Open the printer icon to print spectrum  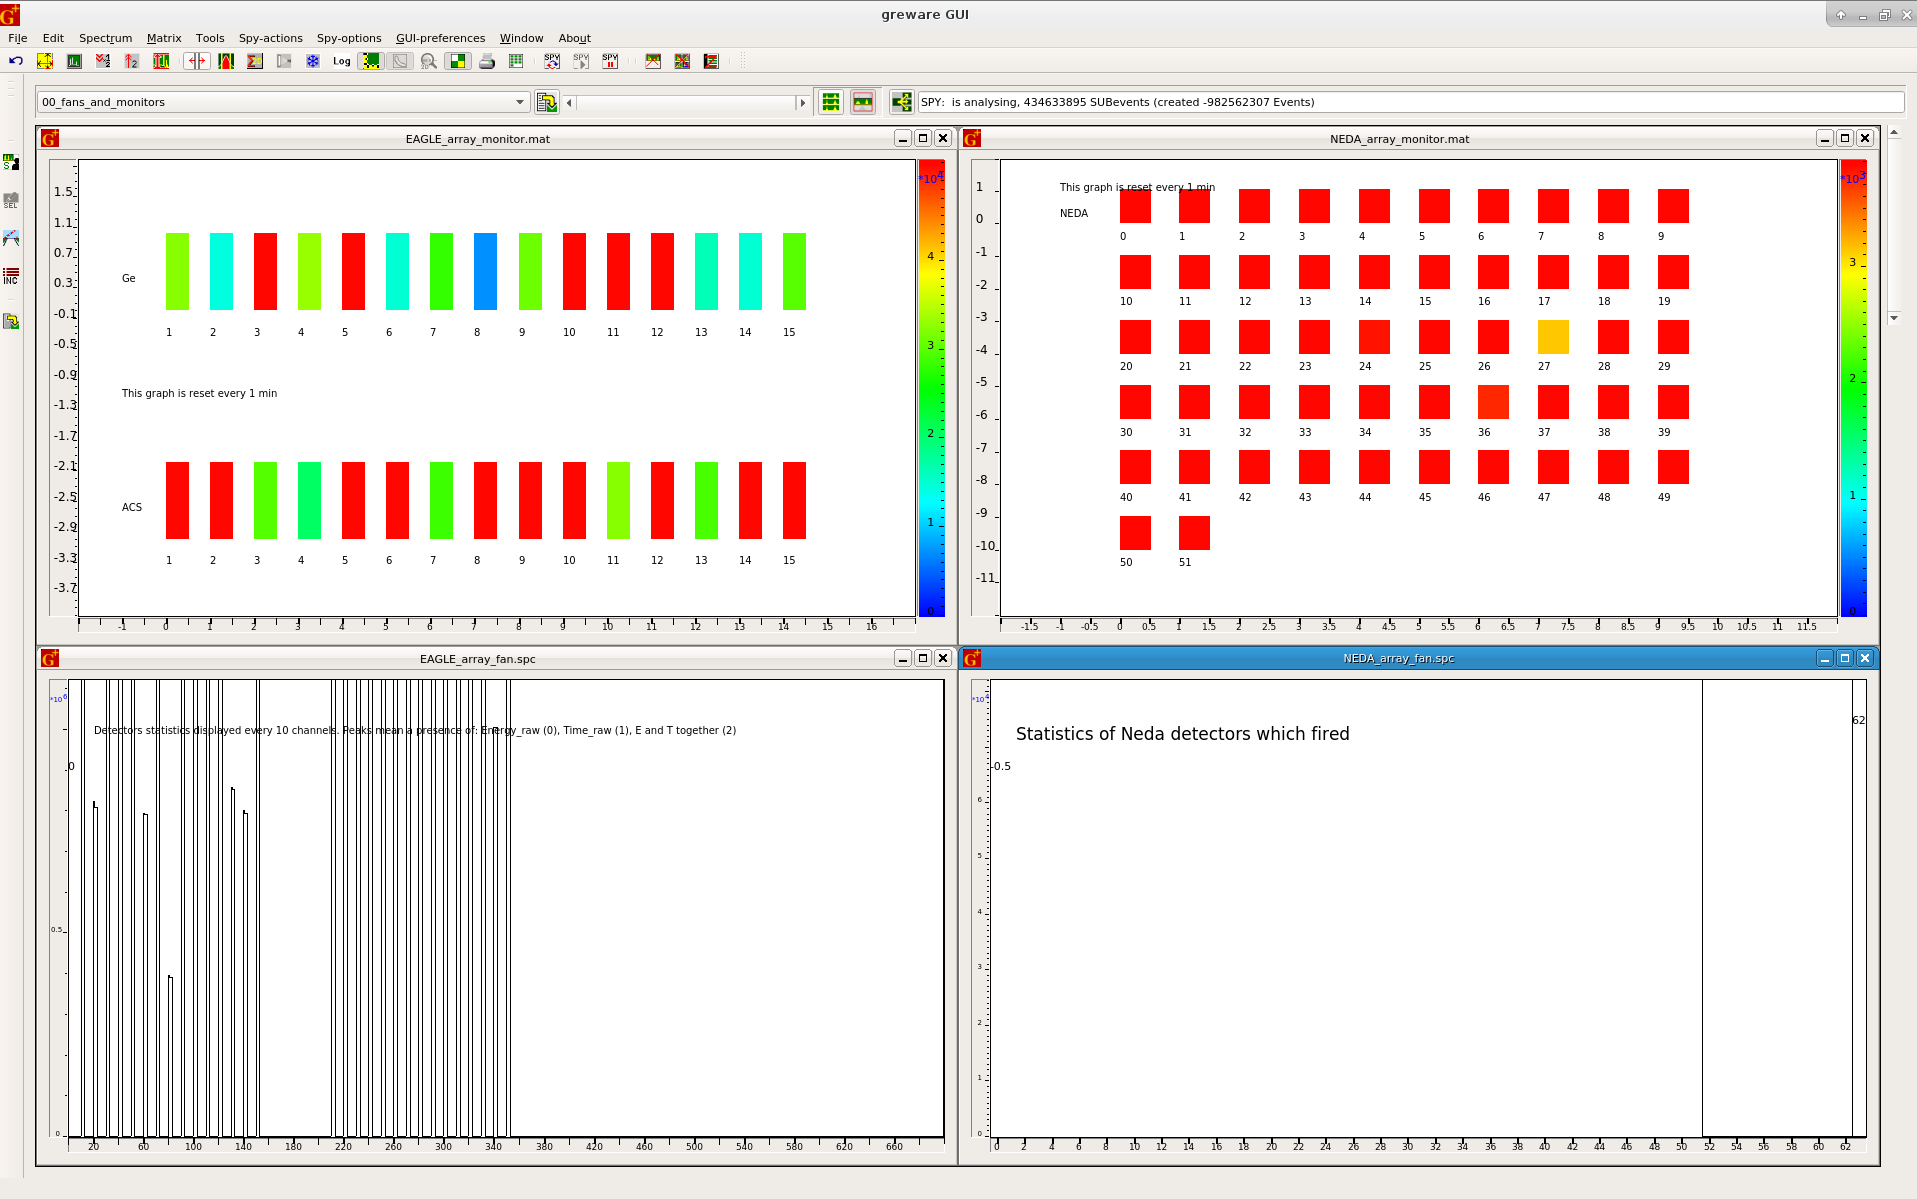[487, 61]
